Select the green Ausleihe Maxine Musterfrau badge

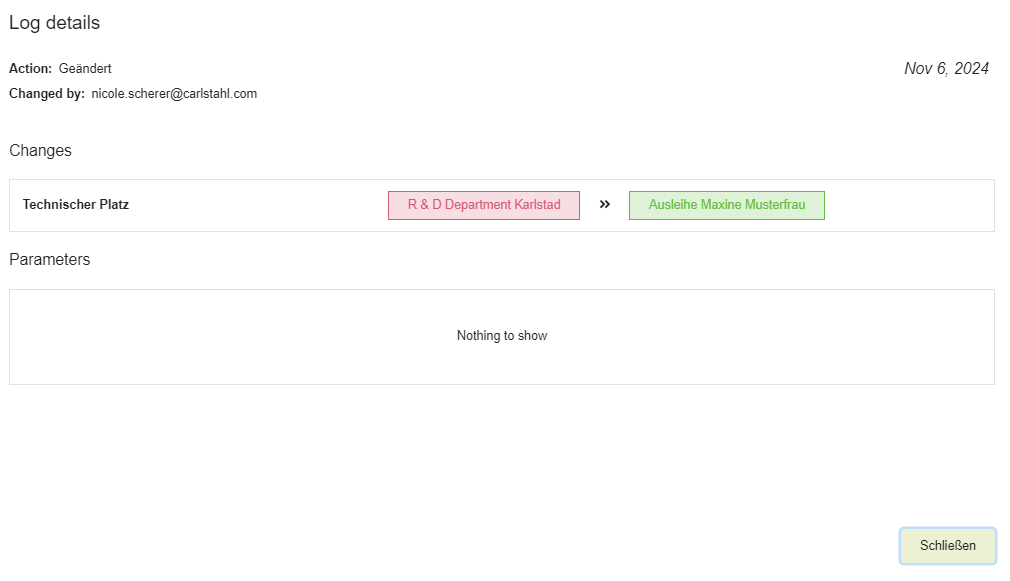726,205
